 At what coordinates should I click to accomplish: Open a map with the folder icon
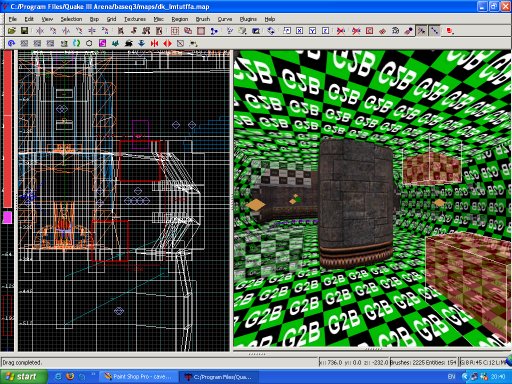(x=12, y=31)
